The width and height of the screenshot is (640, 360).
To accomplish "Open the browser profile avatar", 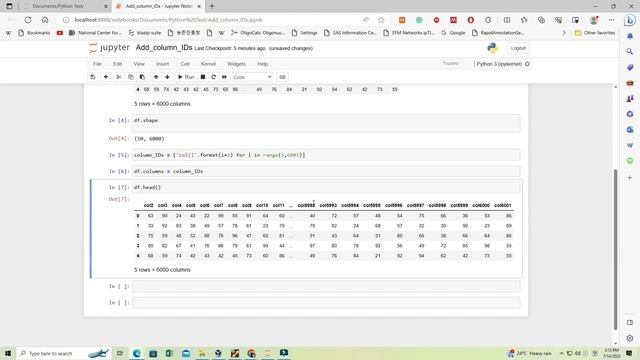I will coord(594,20).
